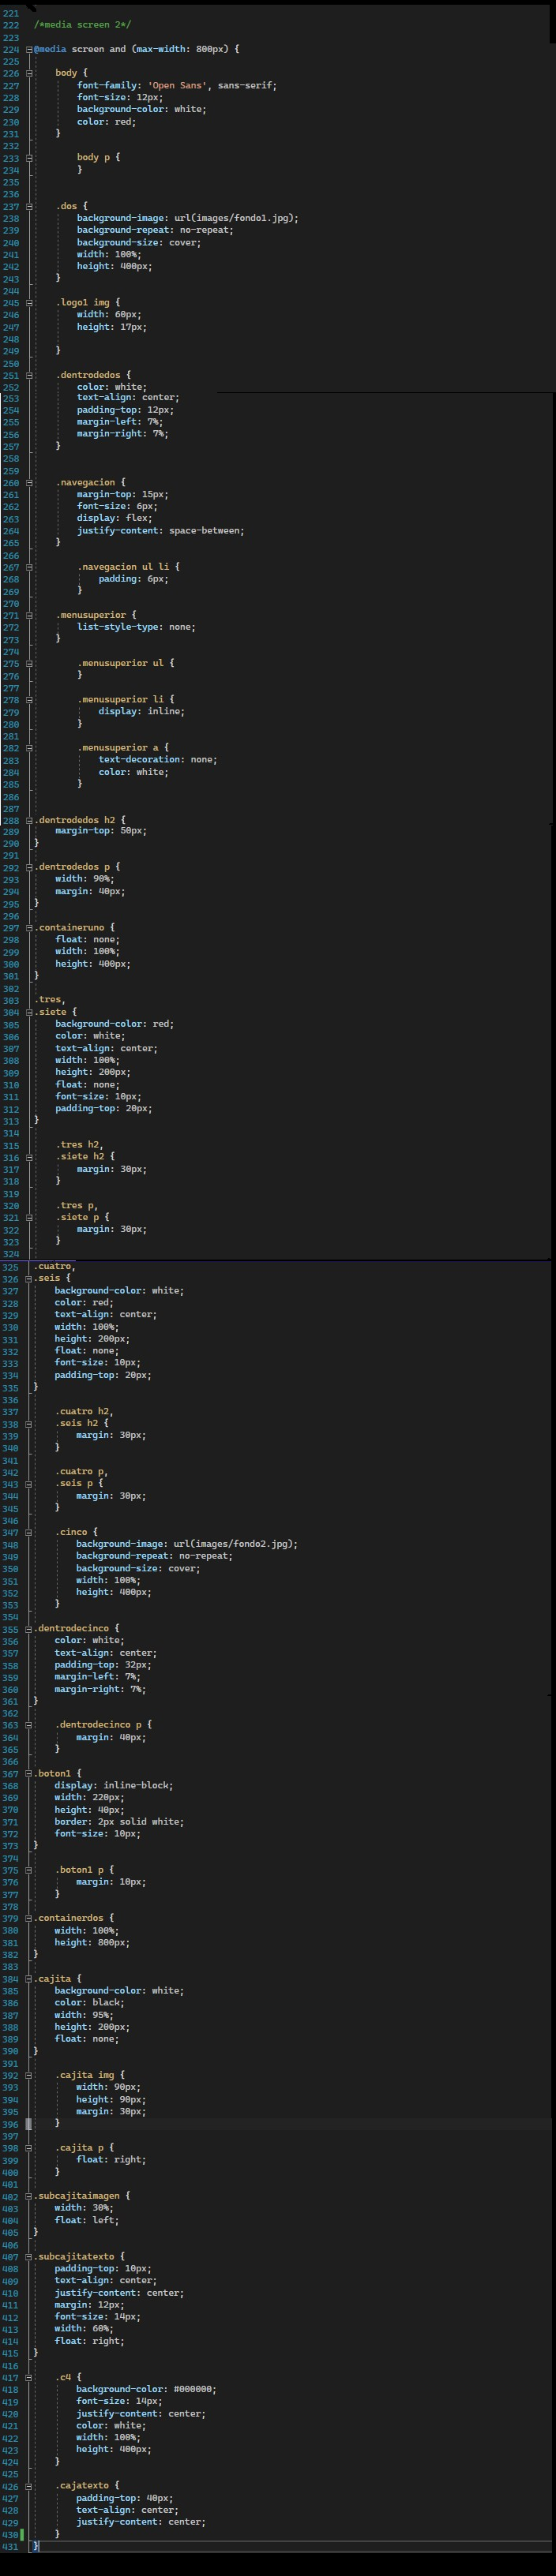Collapse the .subcajitatexto rule

tap(29, 2256)
